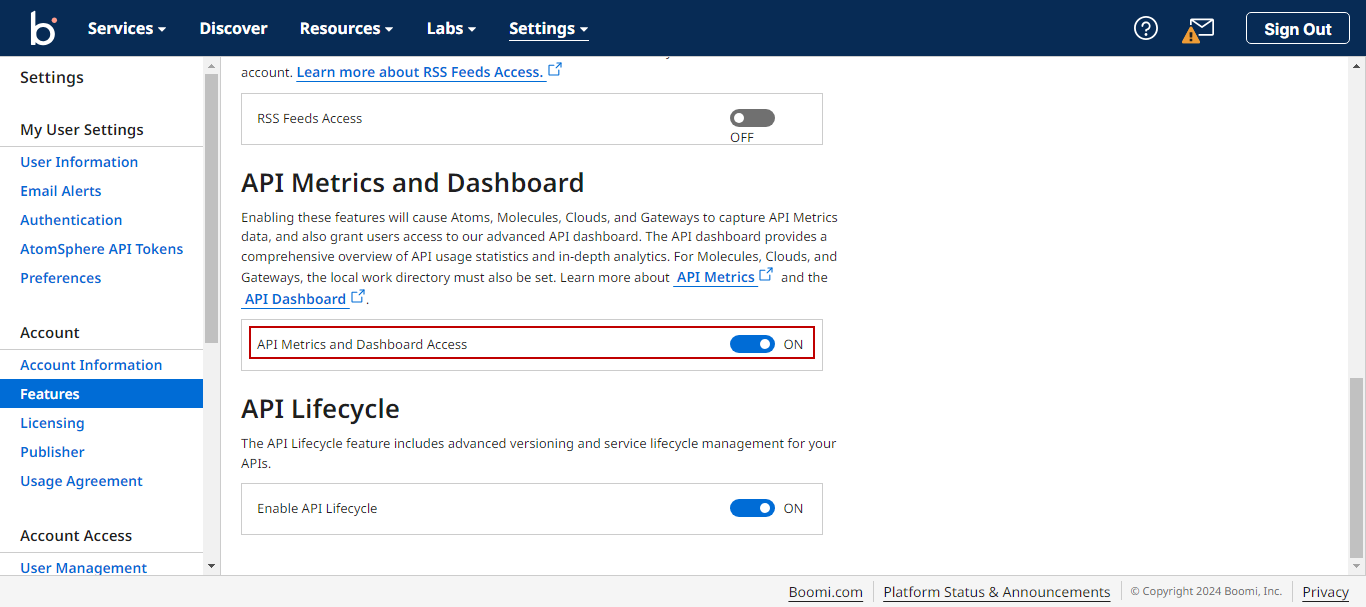The height and width of the screenshot is (607, 1366).
Task: Click the My User Settings section header
Action: (82, 130)
